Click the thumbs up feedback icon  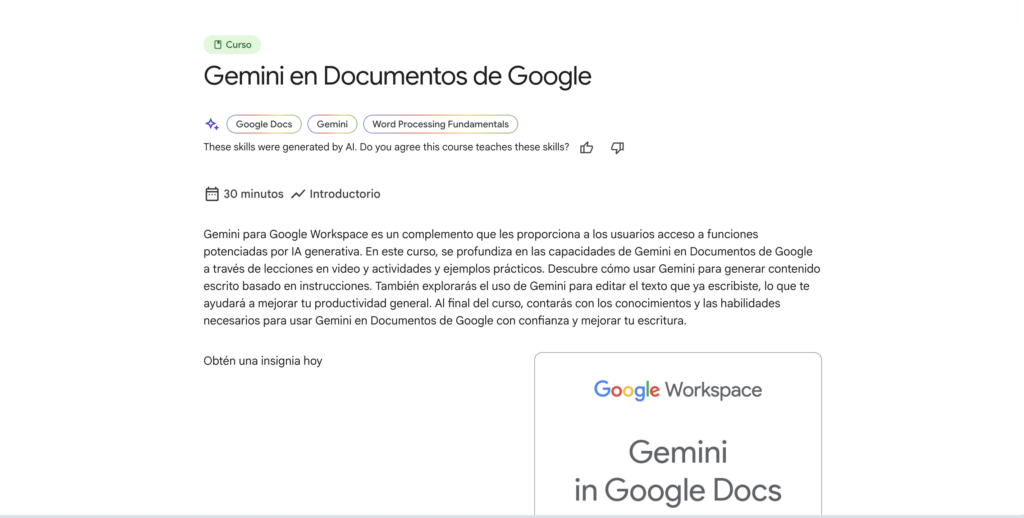pos(586,148)
